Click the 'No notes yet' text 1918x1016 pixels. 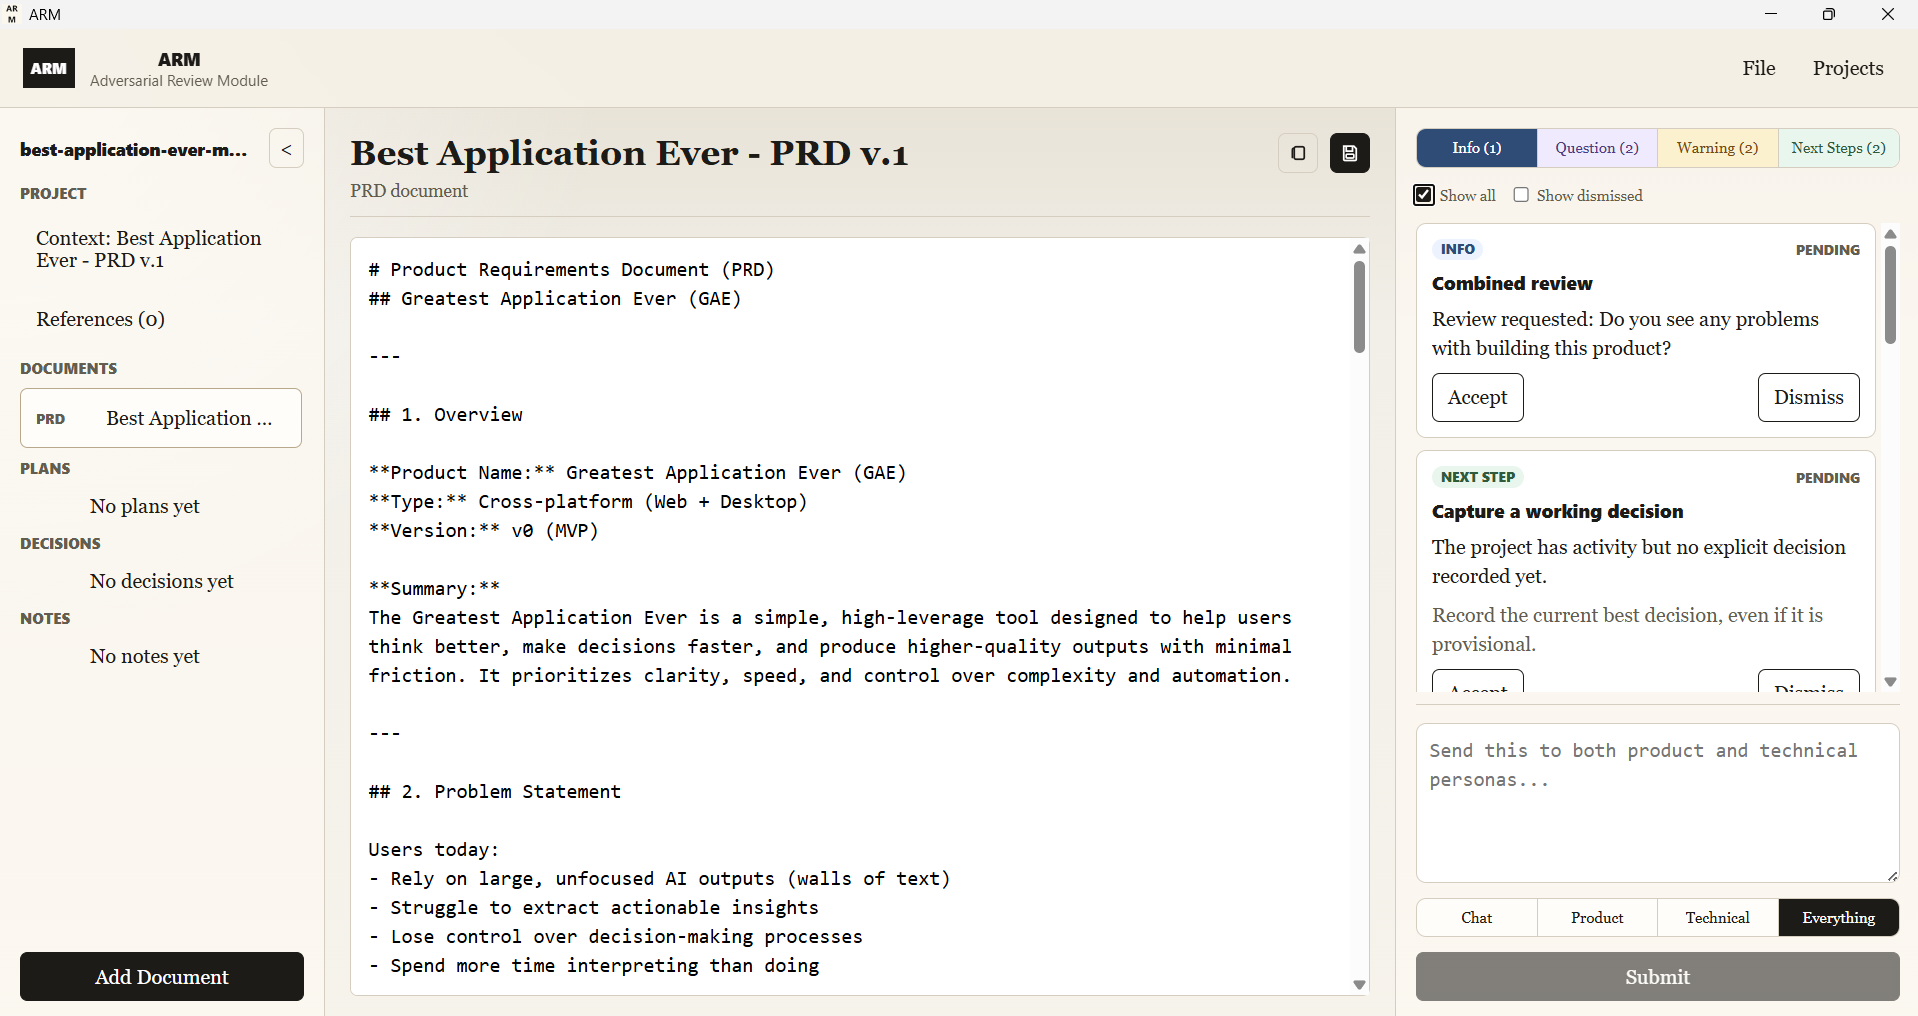click(145, 656)
